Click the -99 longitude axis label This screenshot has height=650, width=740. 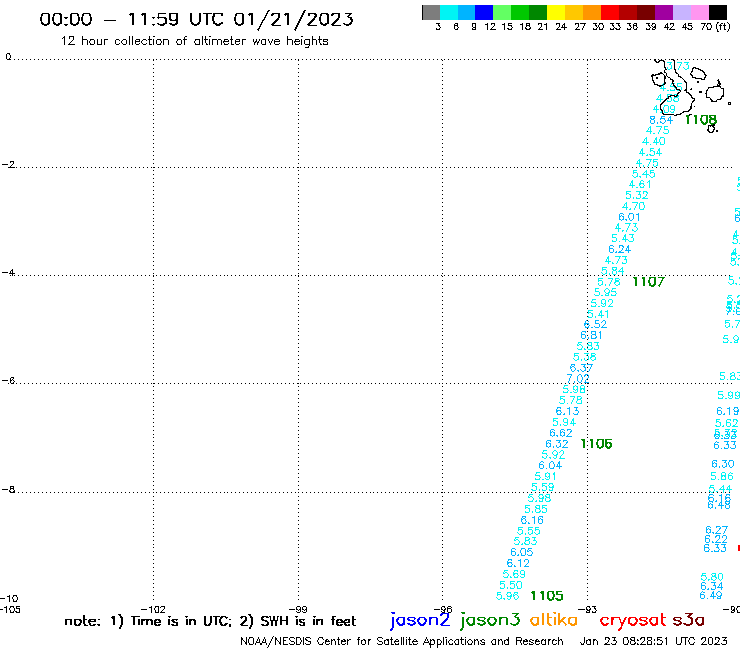pos(298,610)
